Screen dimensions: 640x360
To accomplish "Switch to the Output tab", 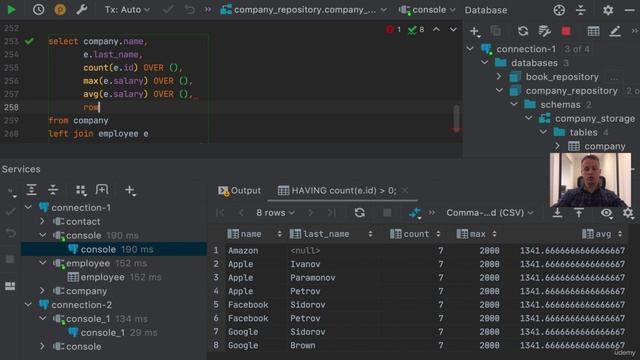I will (x=239, y=191).
